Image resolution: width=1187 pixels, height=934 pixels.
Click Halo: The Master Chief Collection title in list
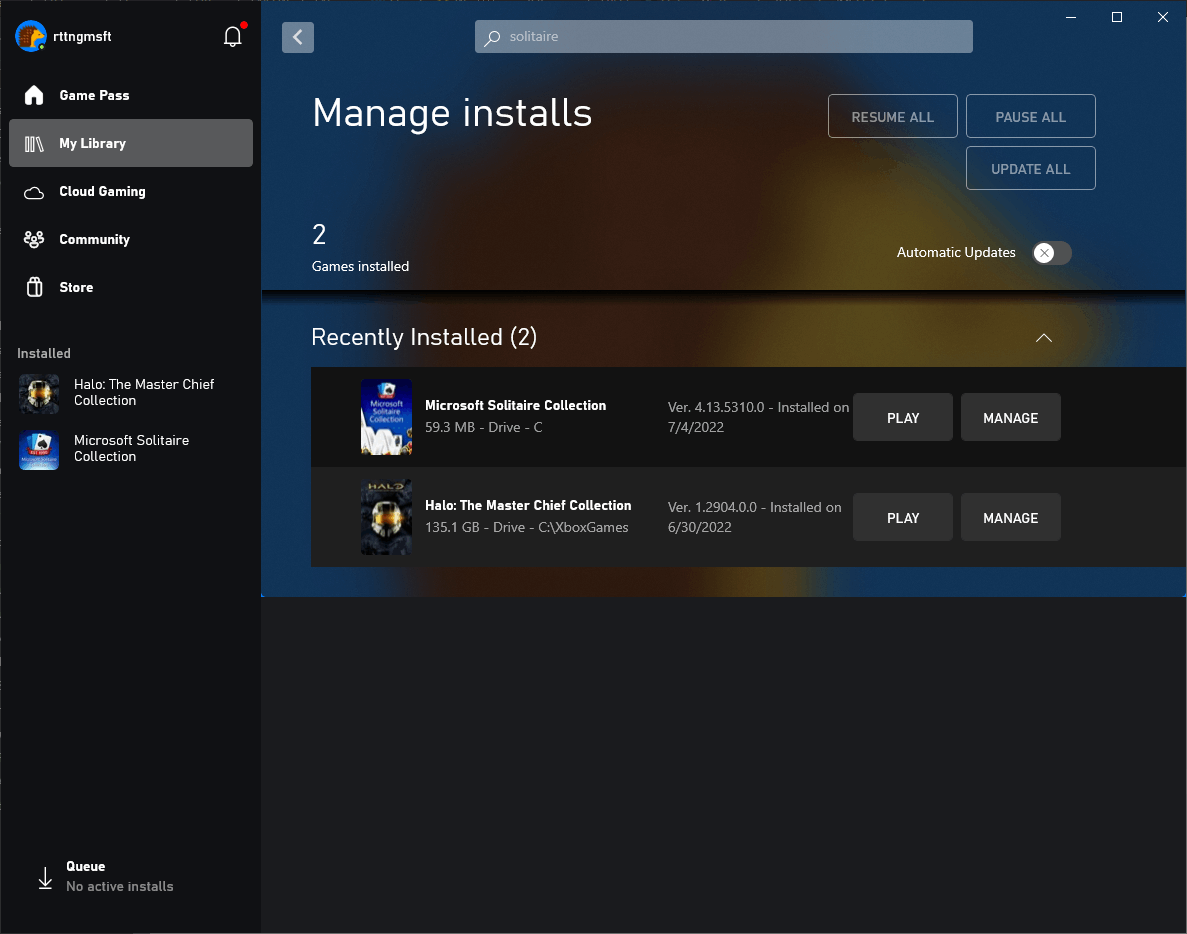coord(528,506)
